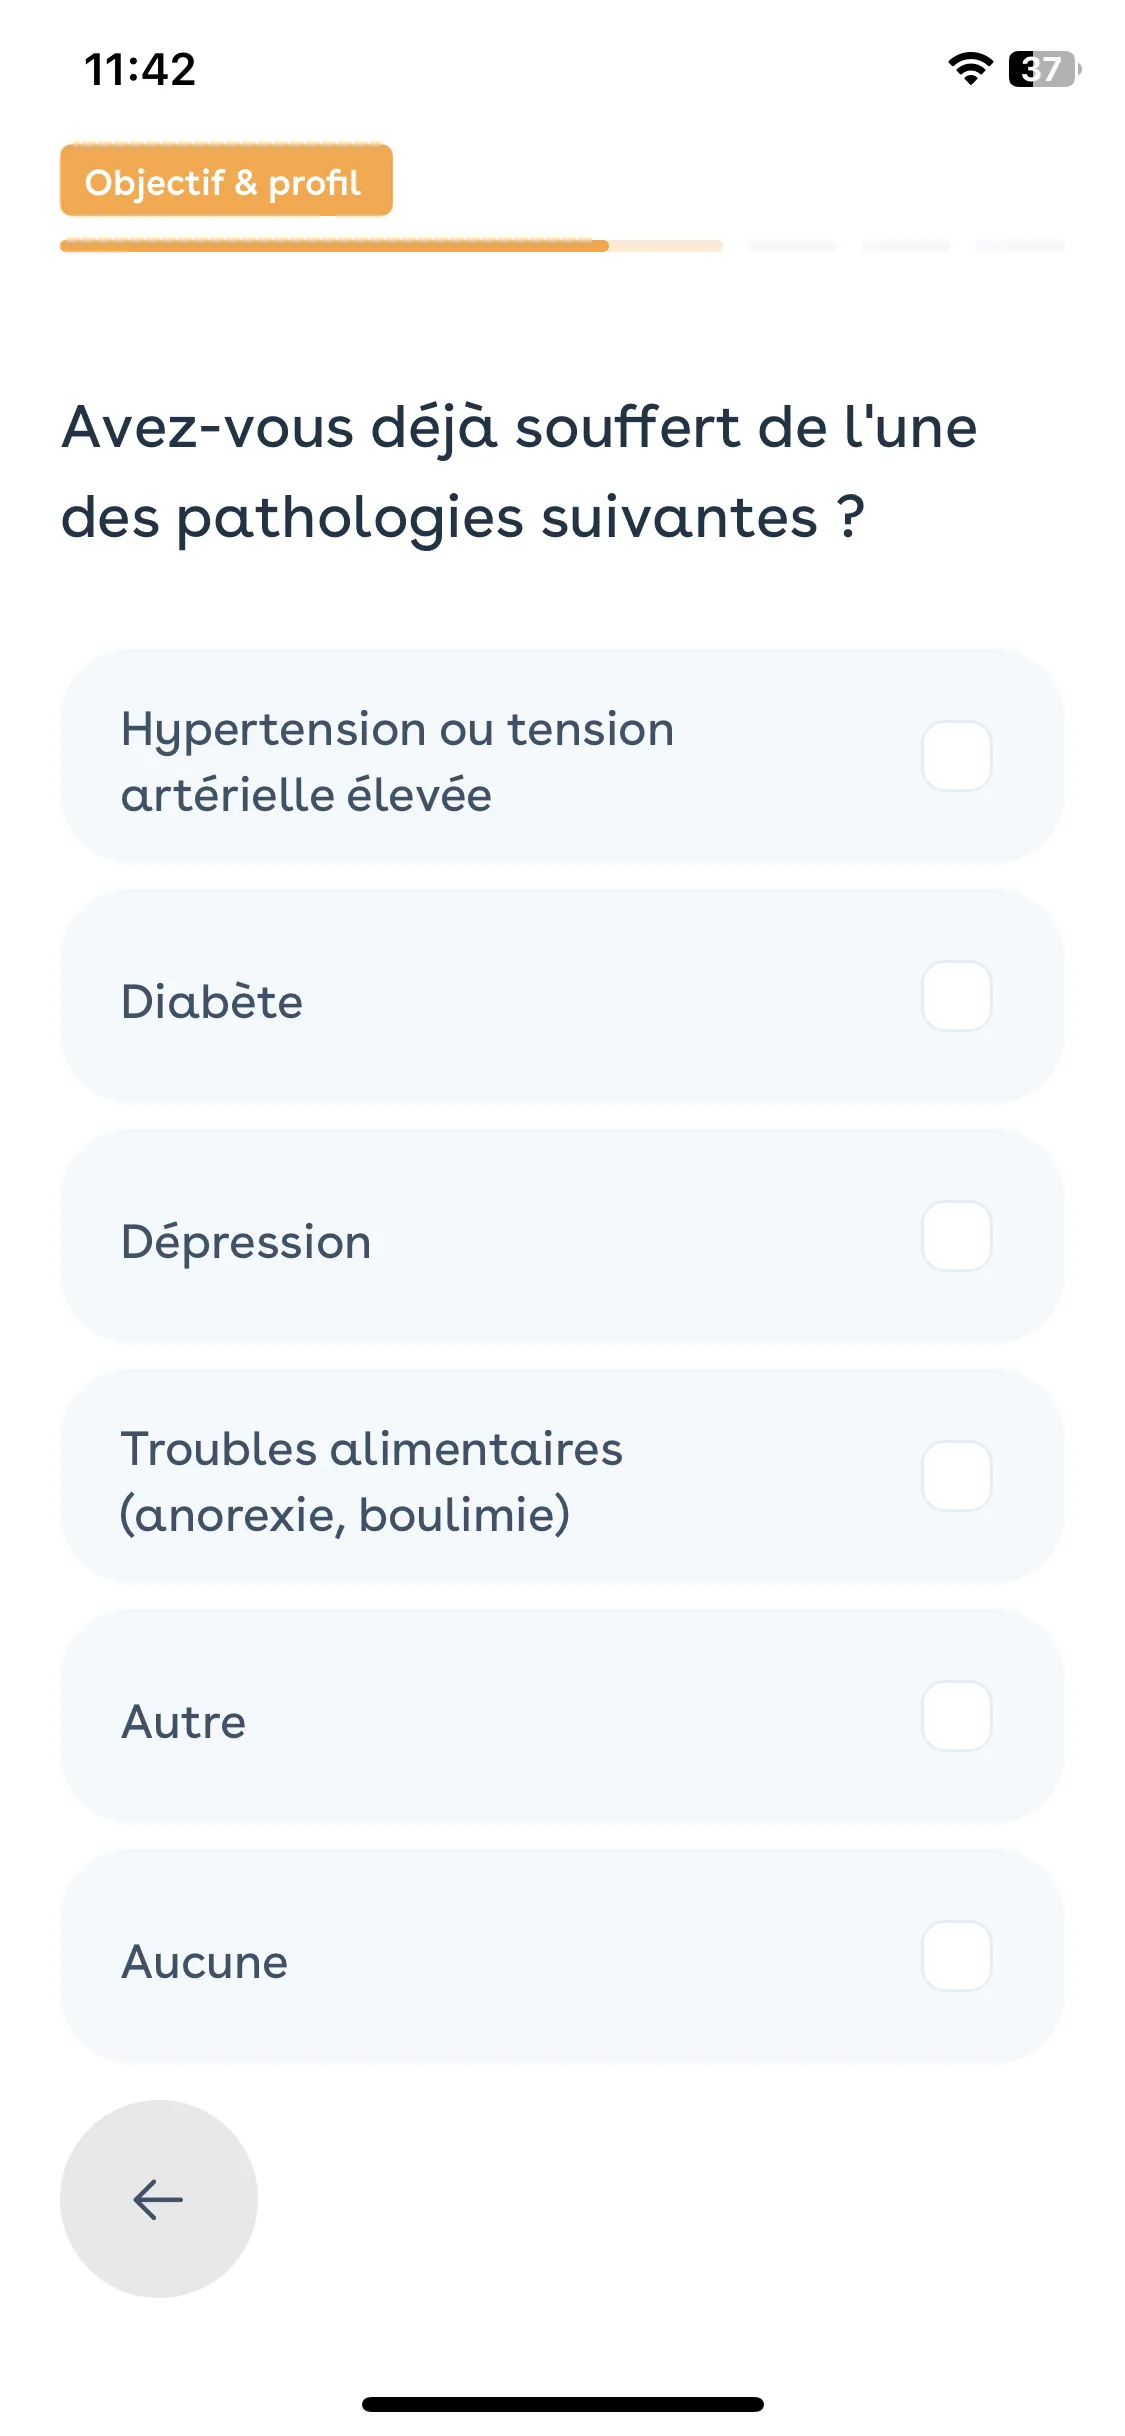Tick the Diabète checkbox
The image size is (1125, 2436).
point(956,996)
